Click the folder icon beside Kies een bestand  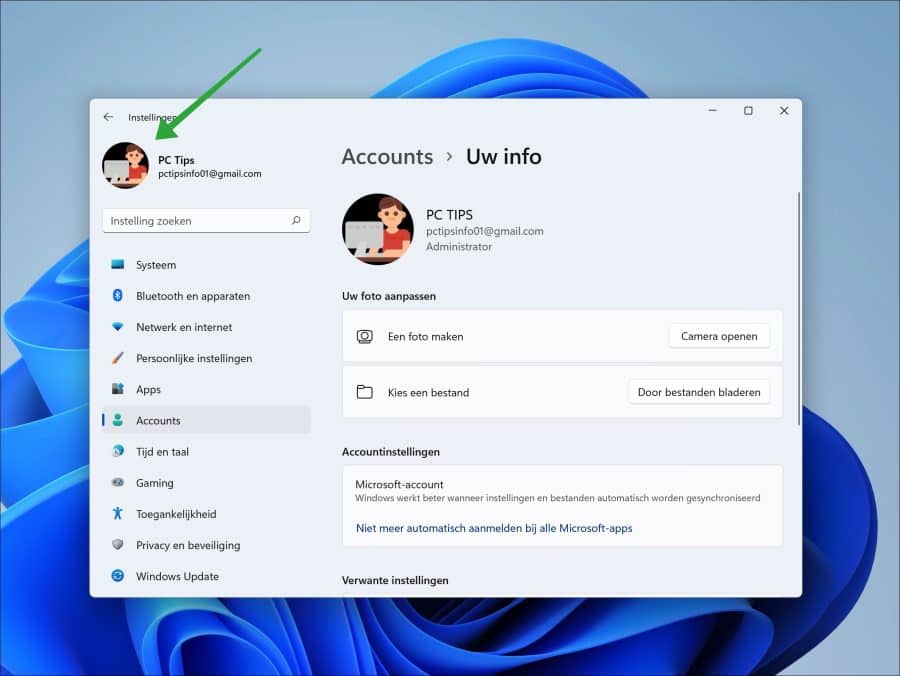coord(364,393)
